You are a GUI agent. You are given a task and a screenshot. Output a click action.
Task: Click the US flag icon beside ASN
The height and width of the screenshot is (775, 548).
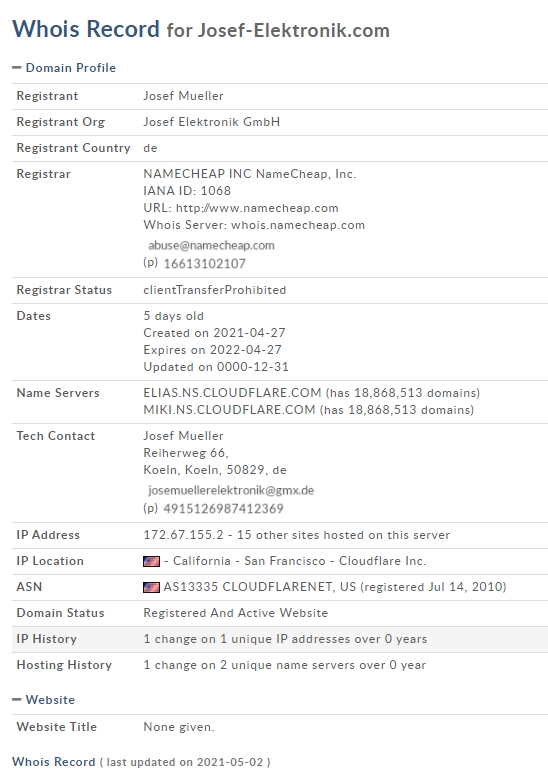point(151,587)
